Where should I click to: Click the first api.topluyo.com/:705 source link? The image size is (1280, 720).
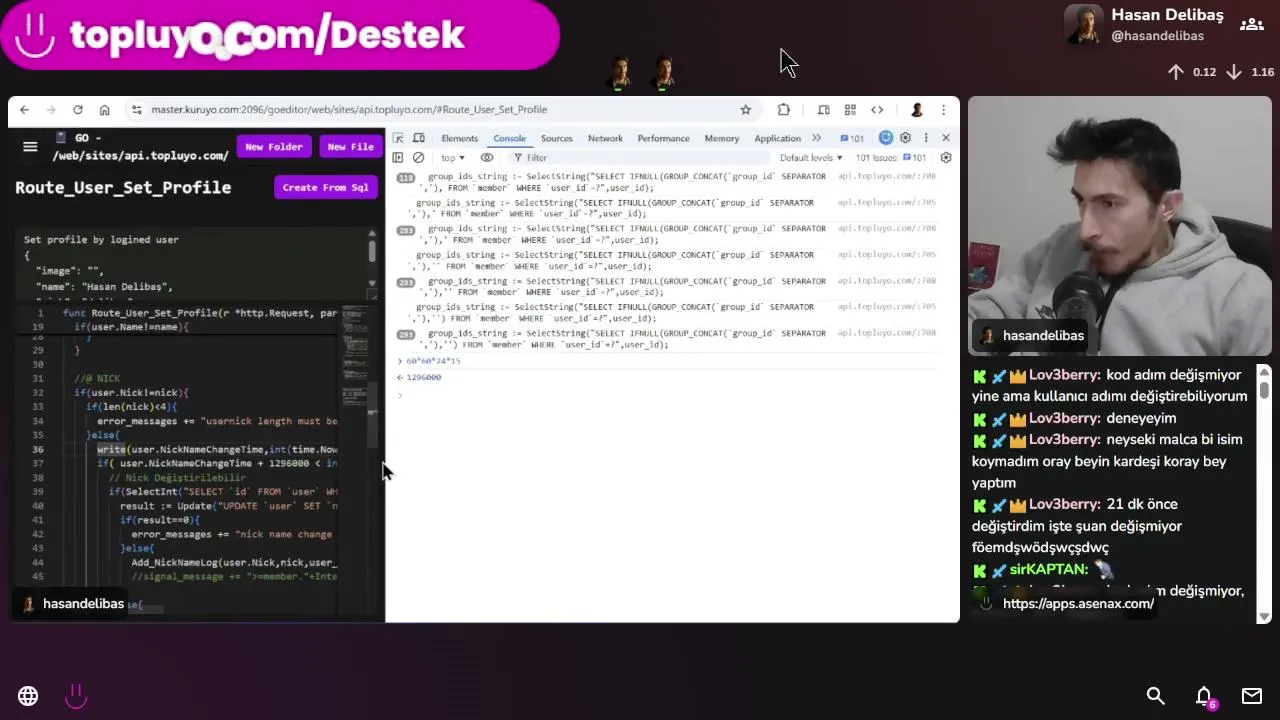point(887,202)
